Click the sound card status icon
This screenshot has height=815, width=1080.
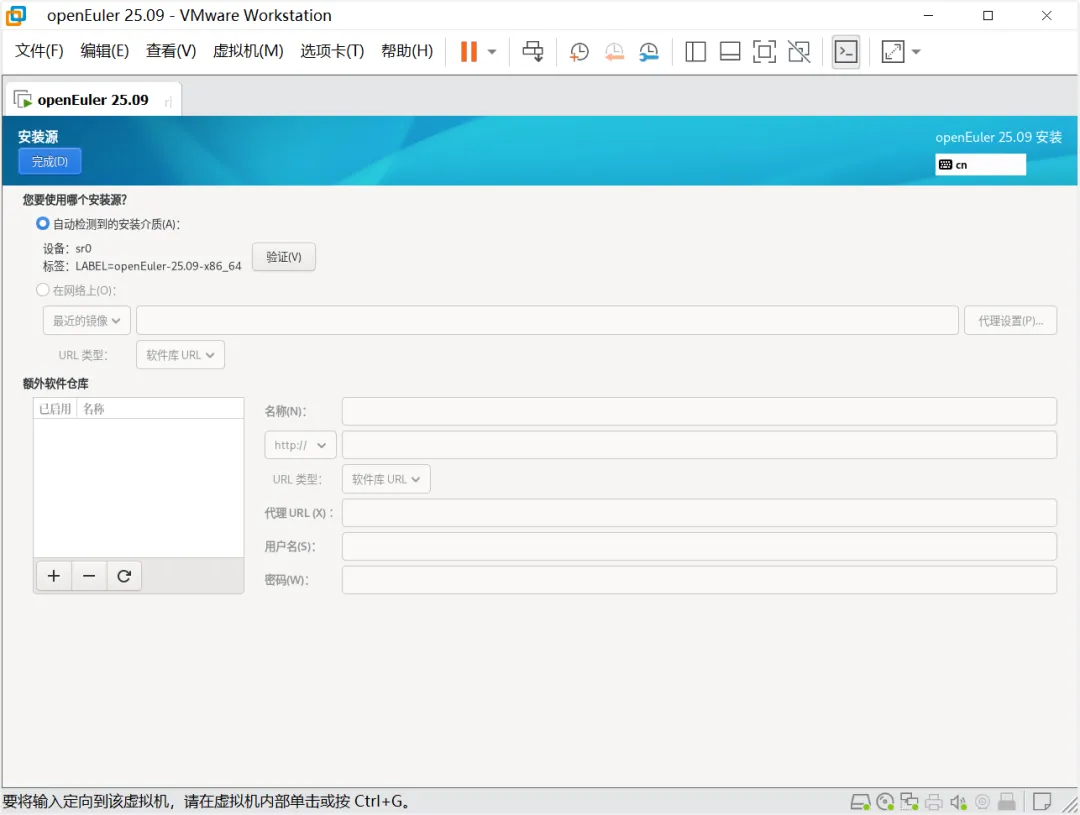pyautogui.click(x=958, y=802)
